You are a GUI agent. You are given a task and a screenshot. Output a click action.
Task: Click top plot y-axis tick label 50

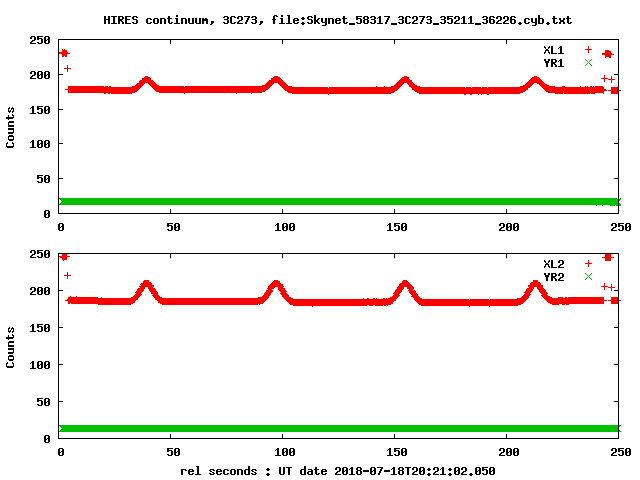(x=43, y=179)
